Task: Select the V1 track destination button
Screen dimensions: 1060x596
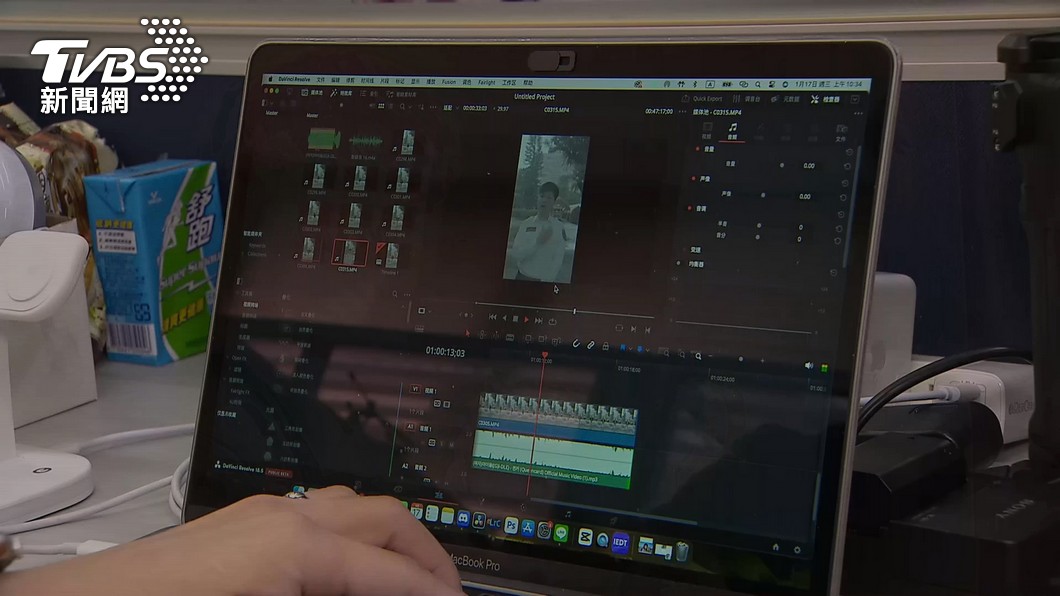Action: click(x=414, y=389)
